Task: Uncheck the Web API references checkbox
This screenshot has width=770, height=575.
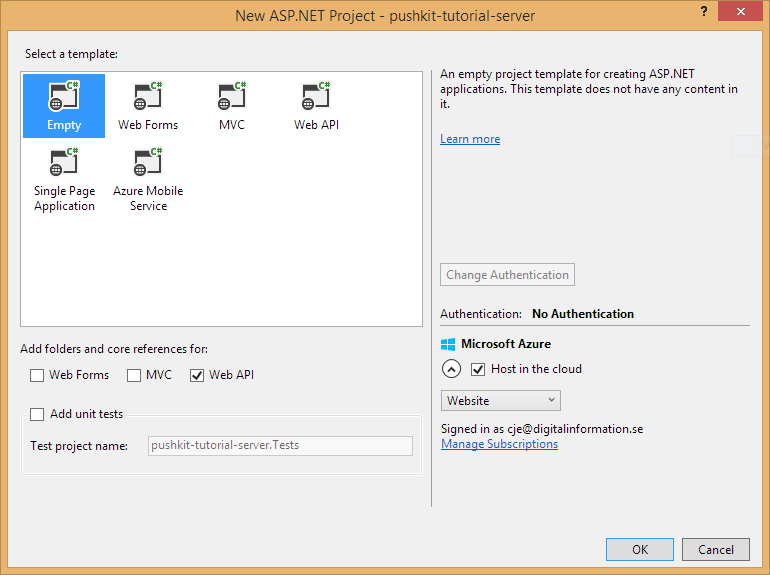Action: [197, 376]
